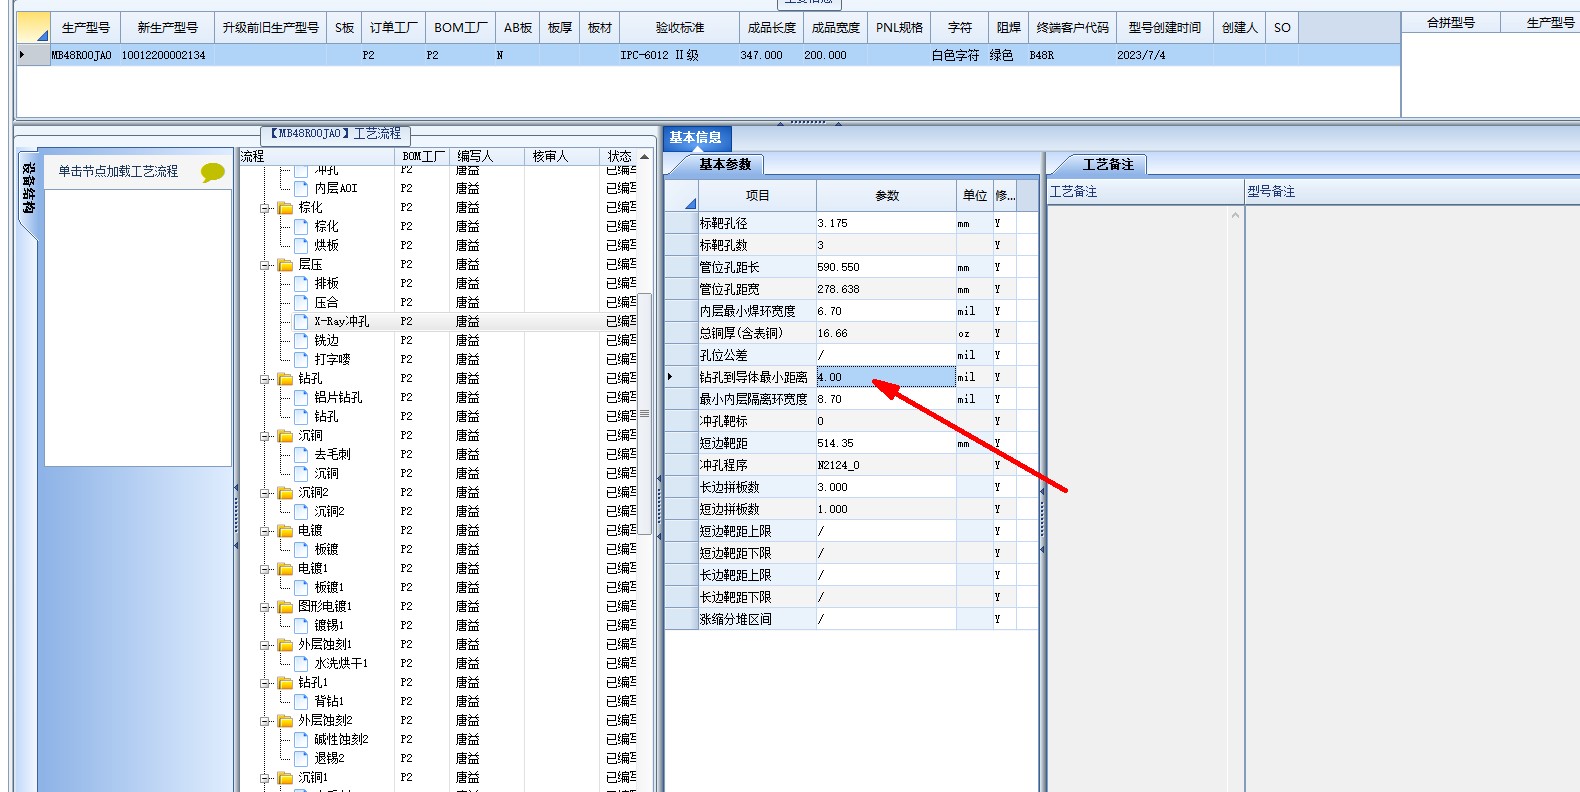The width and height of the screenshot is (1580, 792).
Task: Click the 碱性蚀刻2 document icon
Action: click(x=301, y=739)
